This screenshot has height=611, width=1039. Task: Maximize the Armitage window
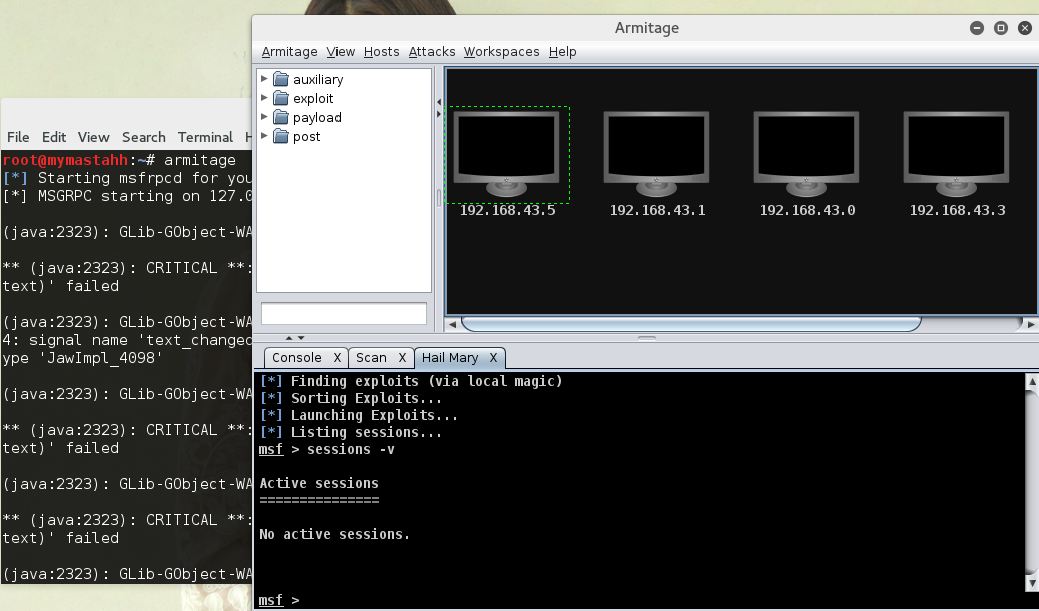click(x=1001, y=28)
